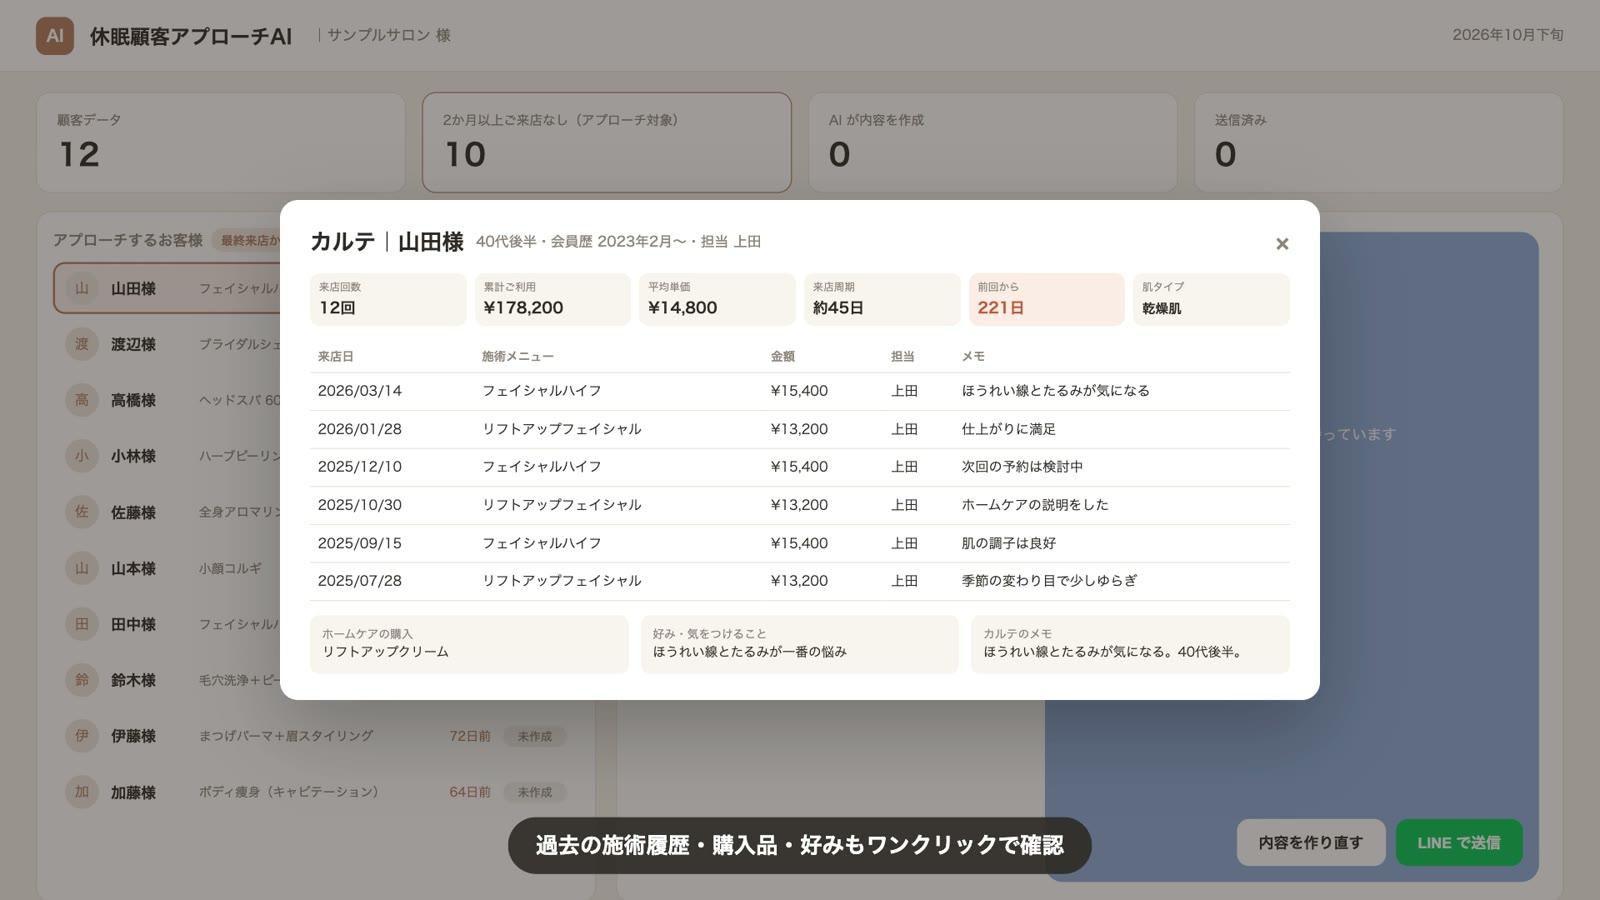
Task: Click the LINE で送信 button
Action: point(1459,843)
